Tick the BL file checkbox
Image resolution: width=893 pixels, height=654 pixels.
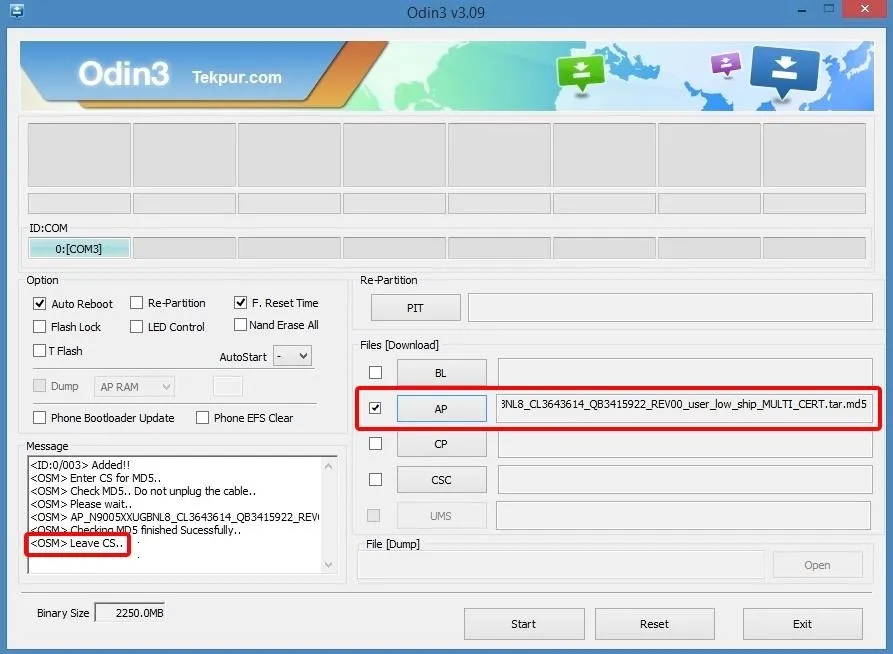[x=375, y=373]
